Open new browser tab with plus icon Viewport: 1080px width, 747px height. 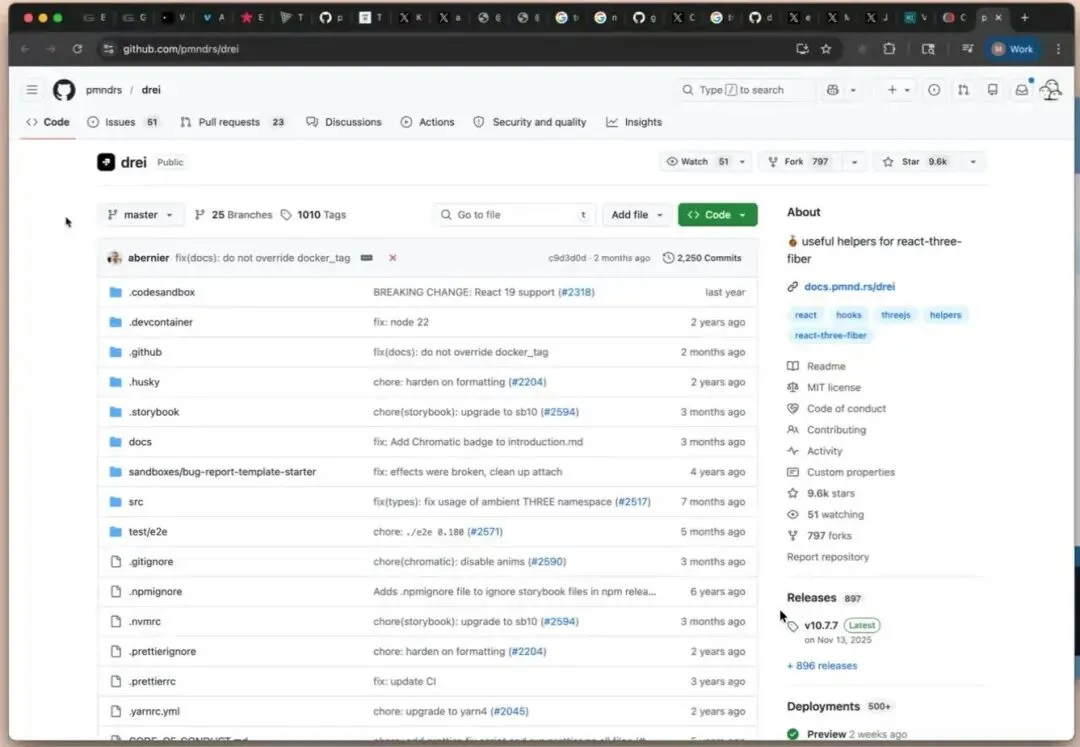click(1025, 18)
